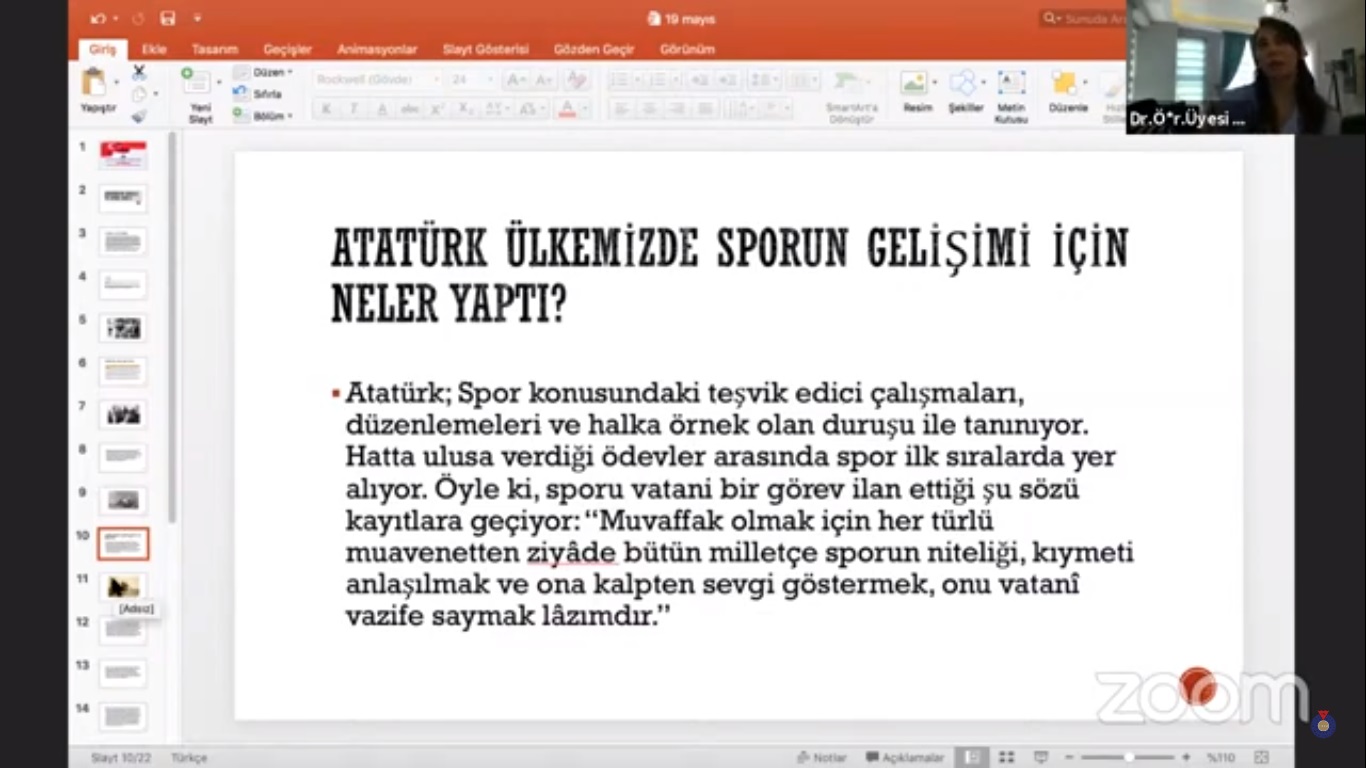Click Sıfırla to reset the slide

pyautogui.click(x=266, y=94)
